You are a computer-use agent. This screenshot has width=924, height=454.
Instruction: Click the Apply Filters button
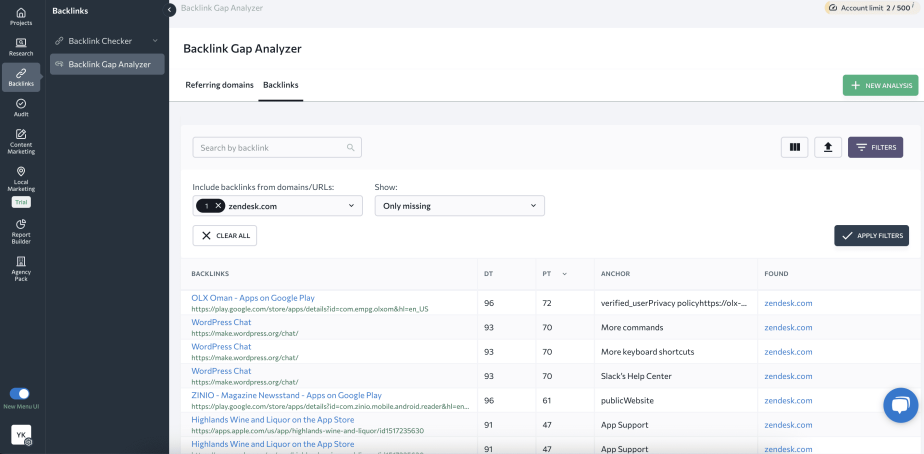872,235
